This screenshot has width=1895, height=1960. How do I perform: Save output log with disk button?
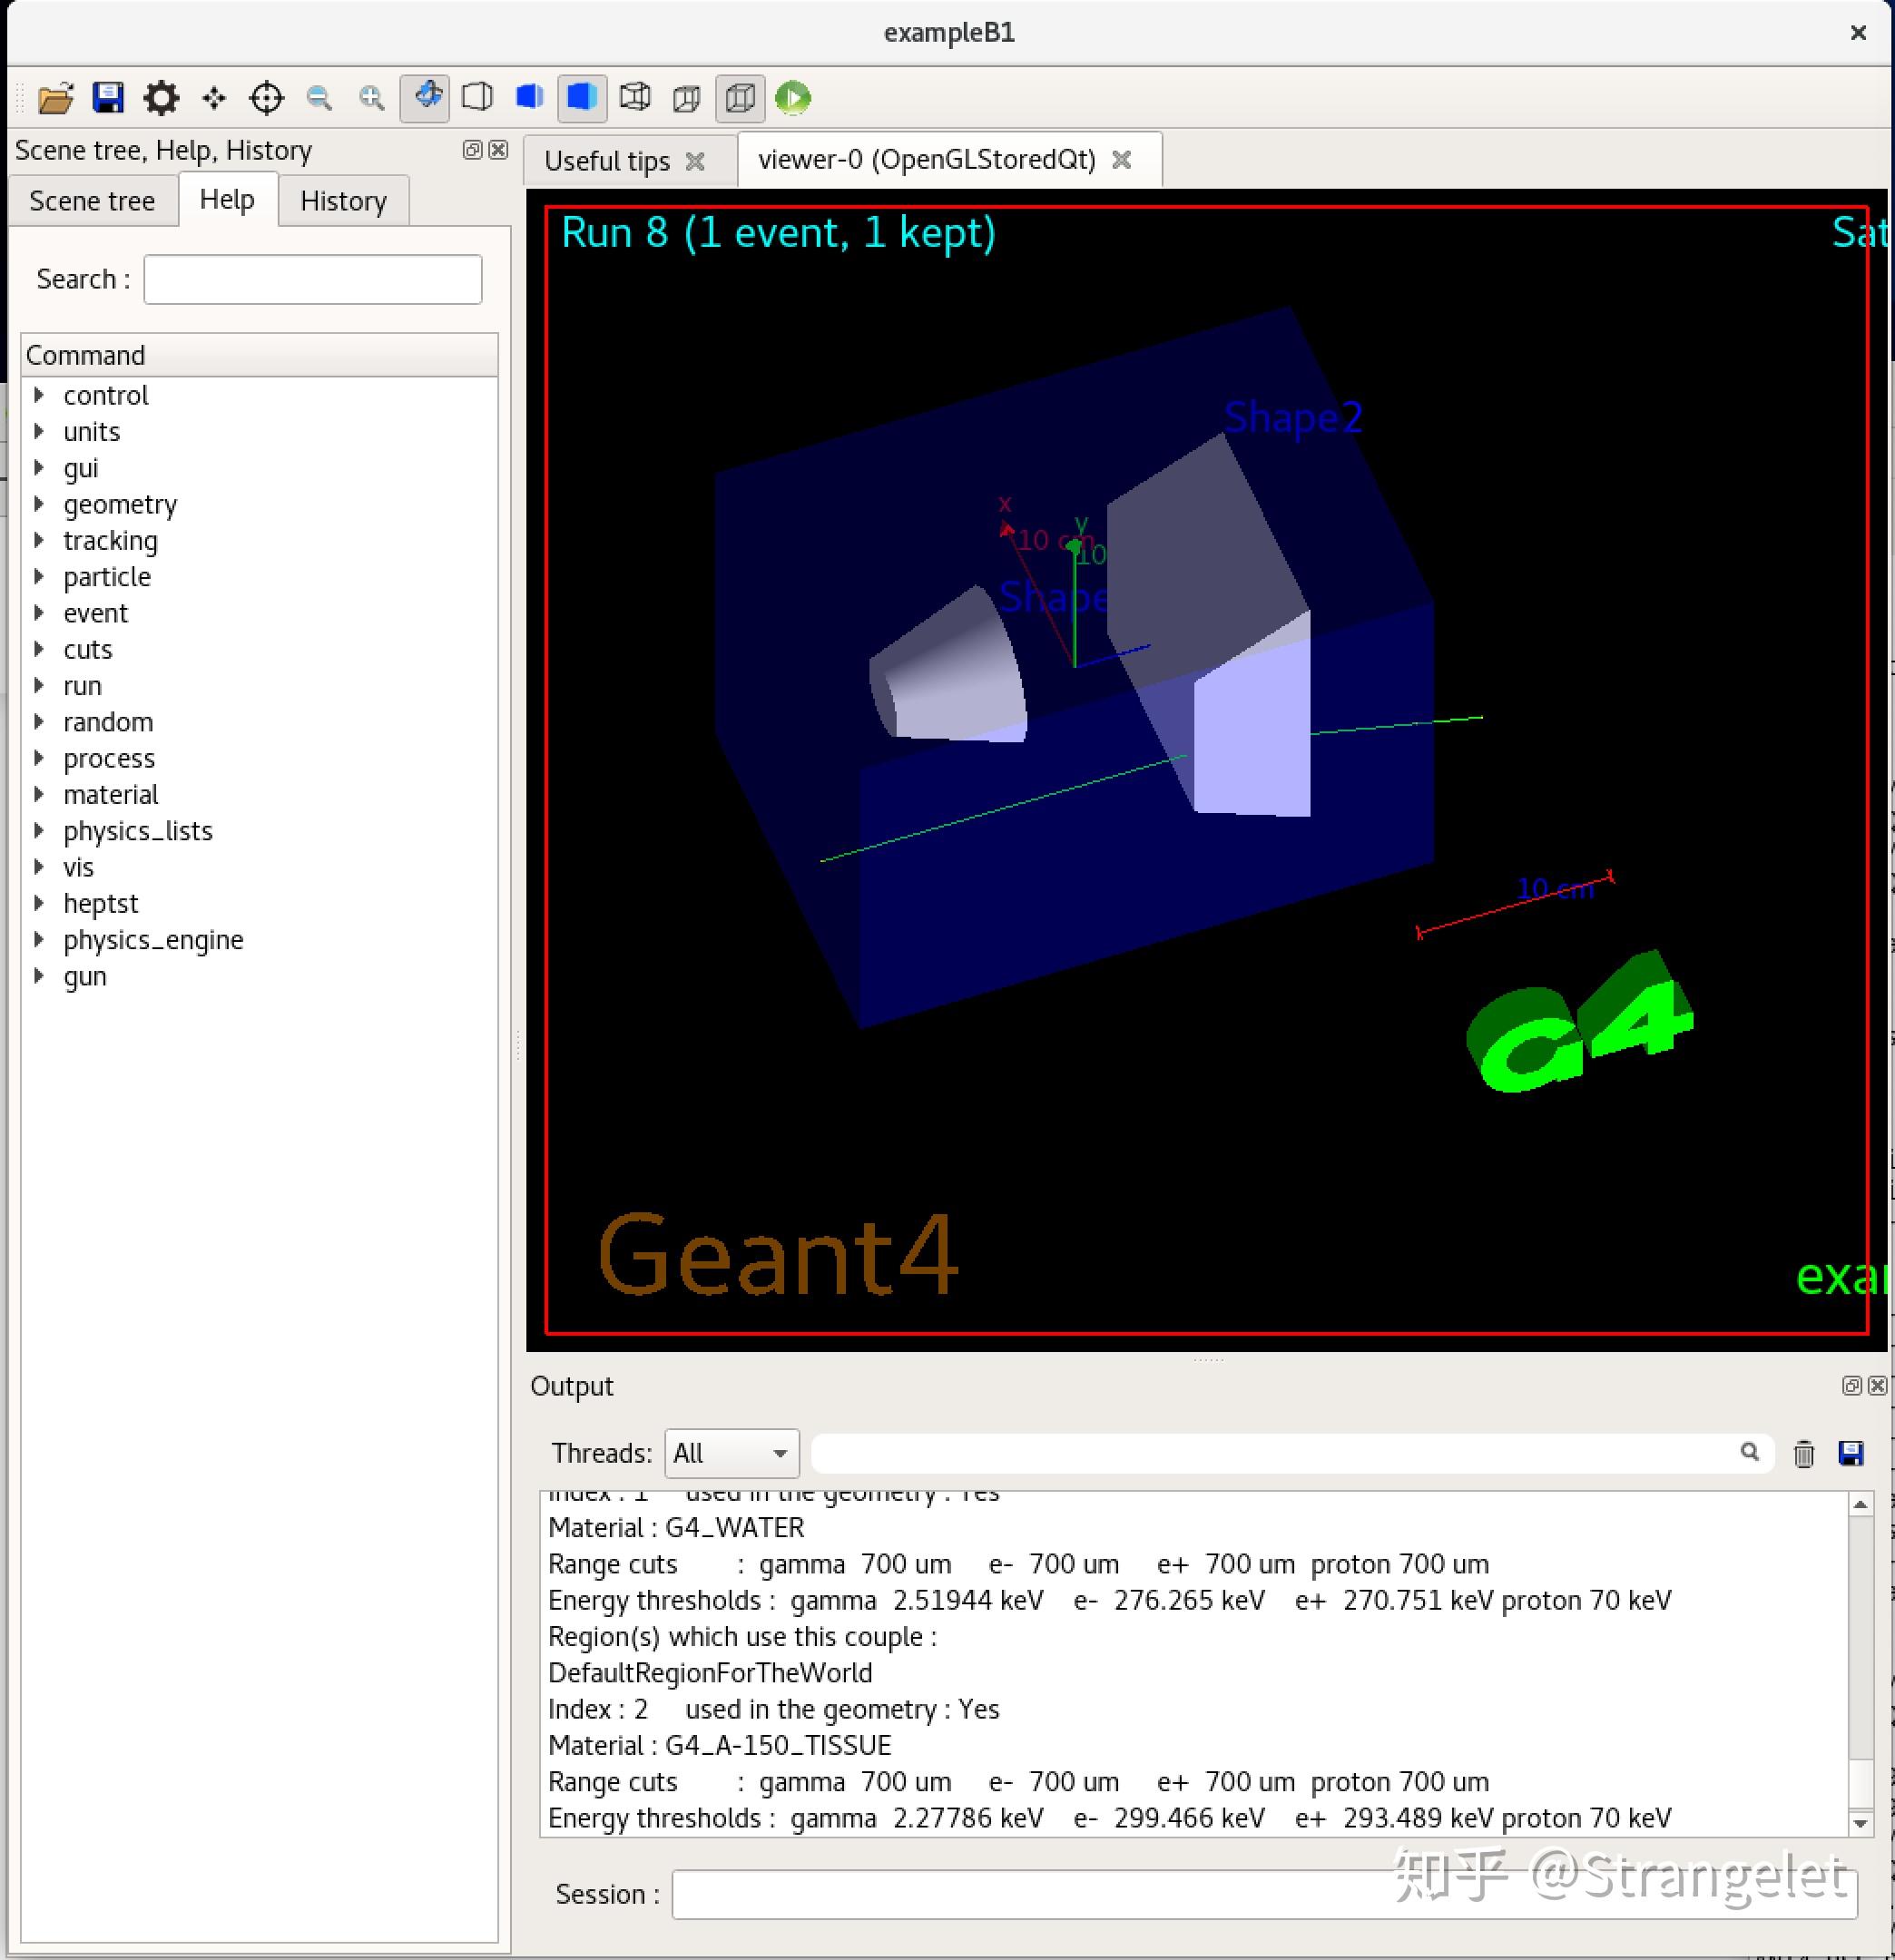click(1851, 1453)
